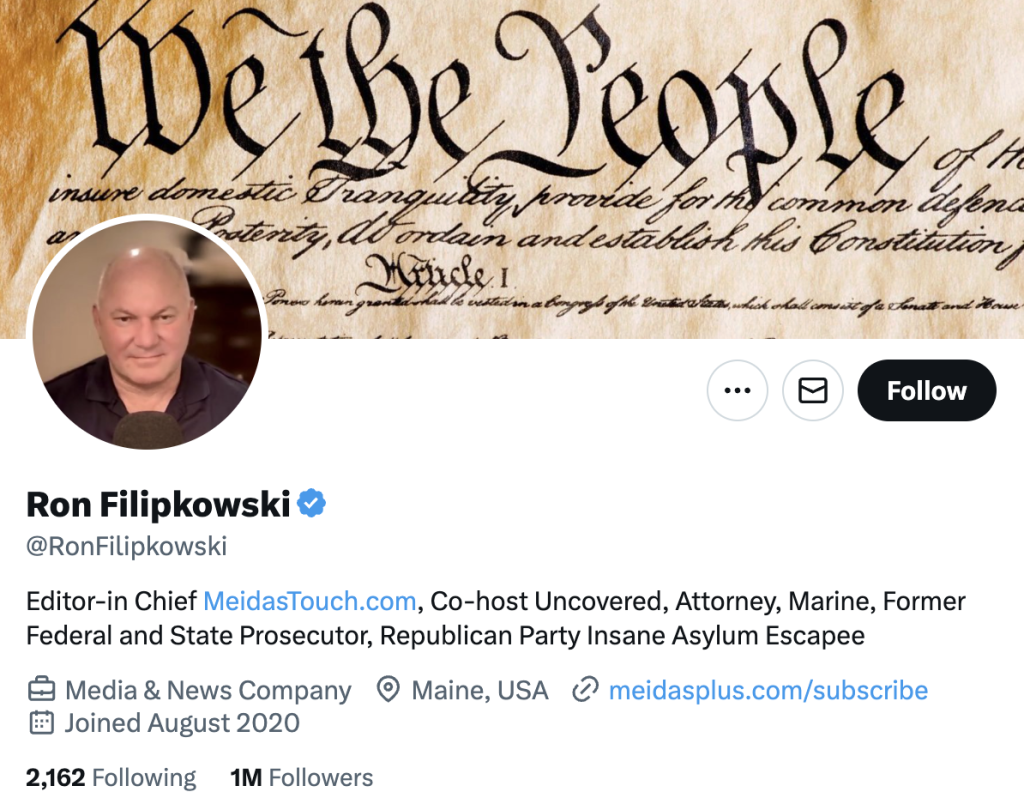Open the profile picture thumbnail
This screenshot has width=1024, height=798.
click(x=147, y=335)
